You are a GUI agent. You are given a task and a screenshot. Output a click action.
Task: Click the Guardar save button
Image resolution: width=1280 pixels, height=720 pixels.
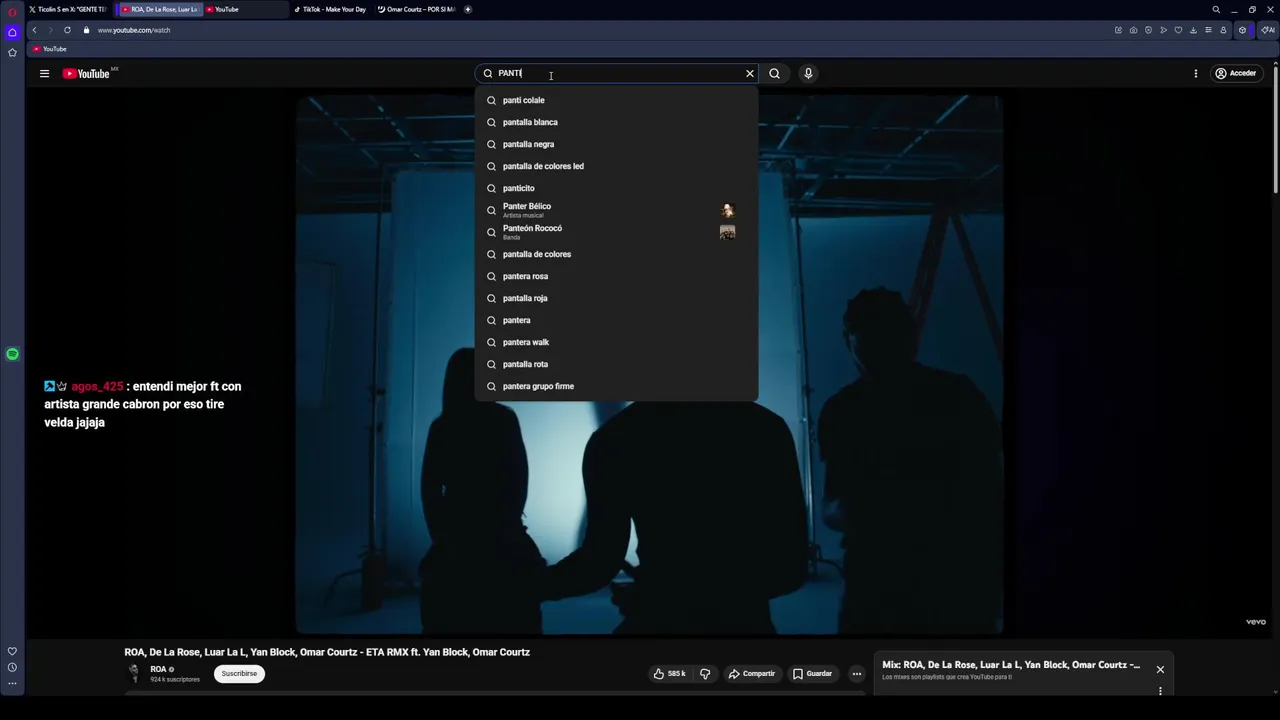[x=813, y=673]
